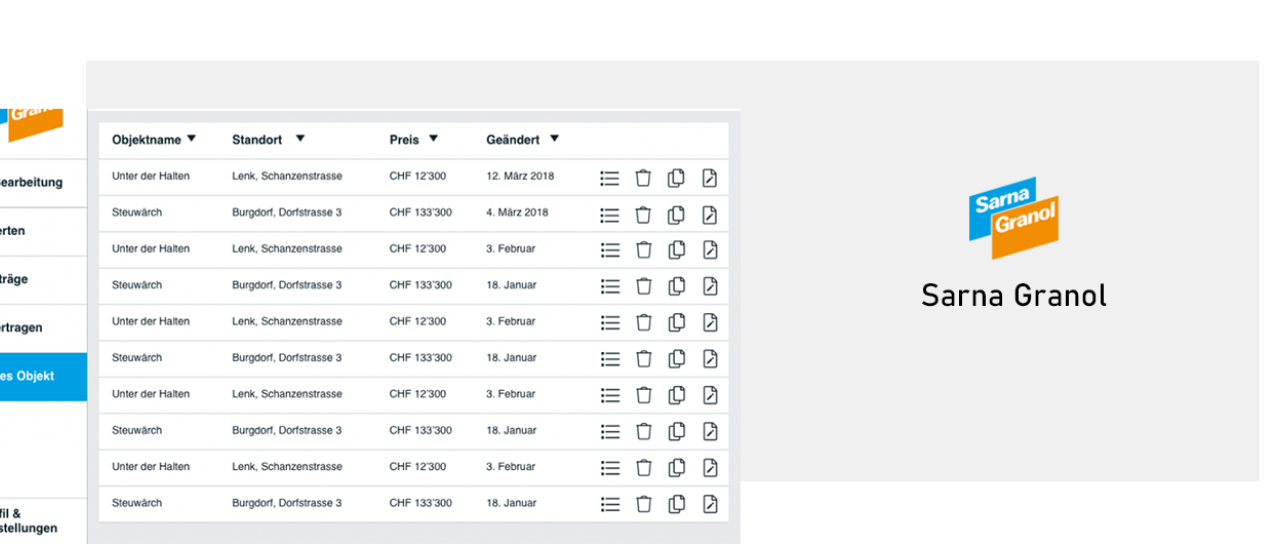Copy the 4. März 2018 object
Image resolution: width=1280 pixels, height=544 pixels.
677,214
